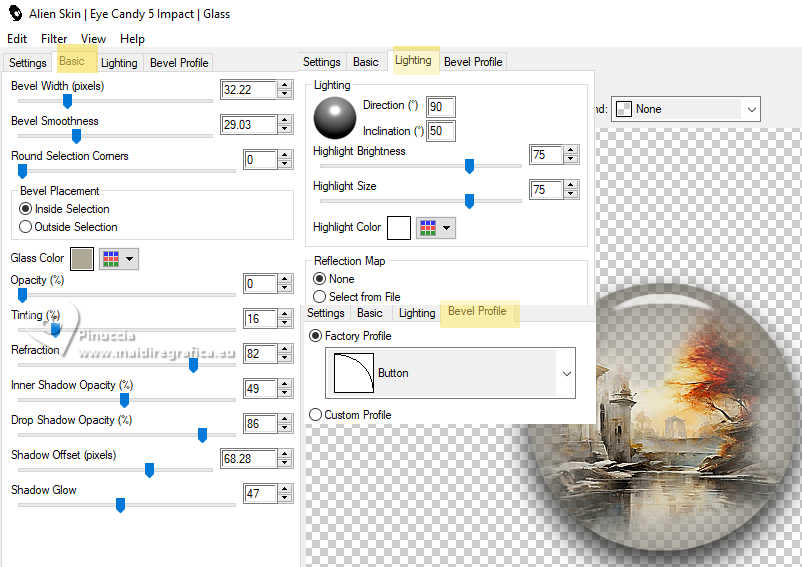
Task: Click the lighting direction sphere
Action: (x=335, y=118)
